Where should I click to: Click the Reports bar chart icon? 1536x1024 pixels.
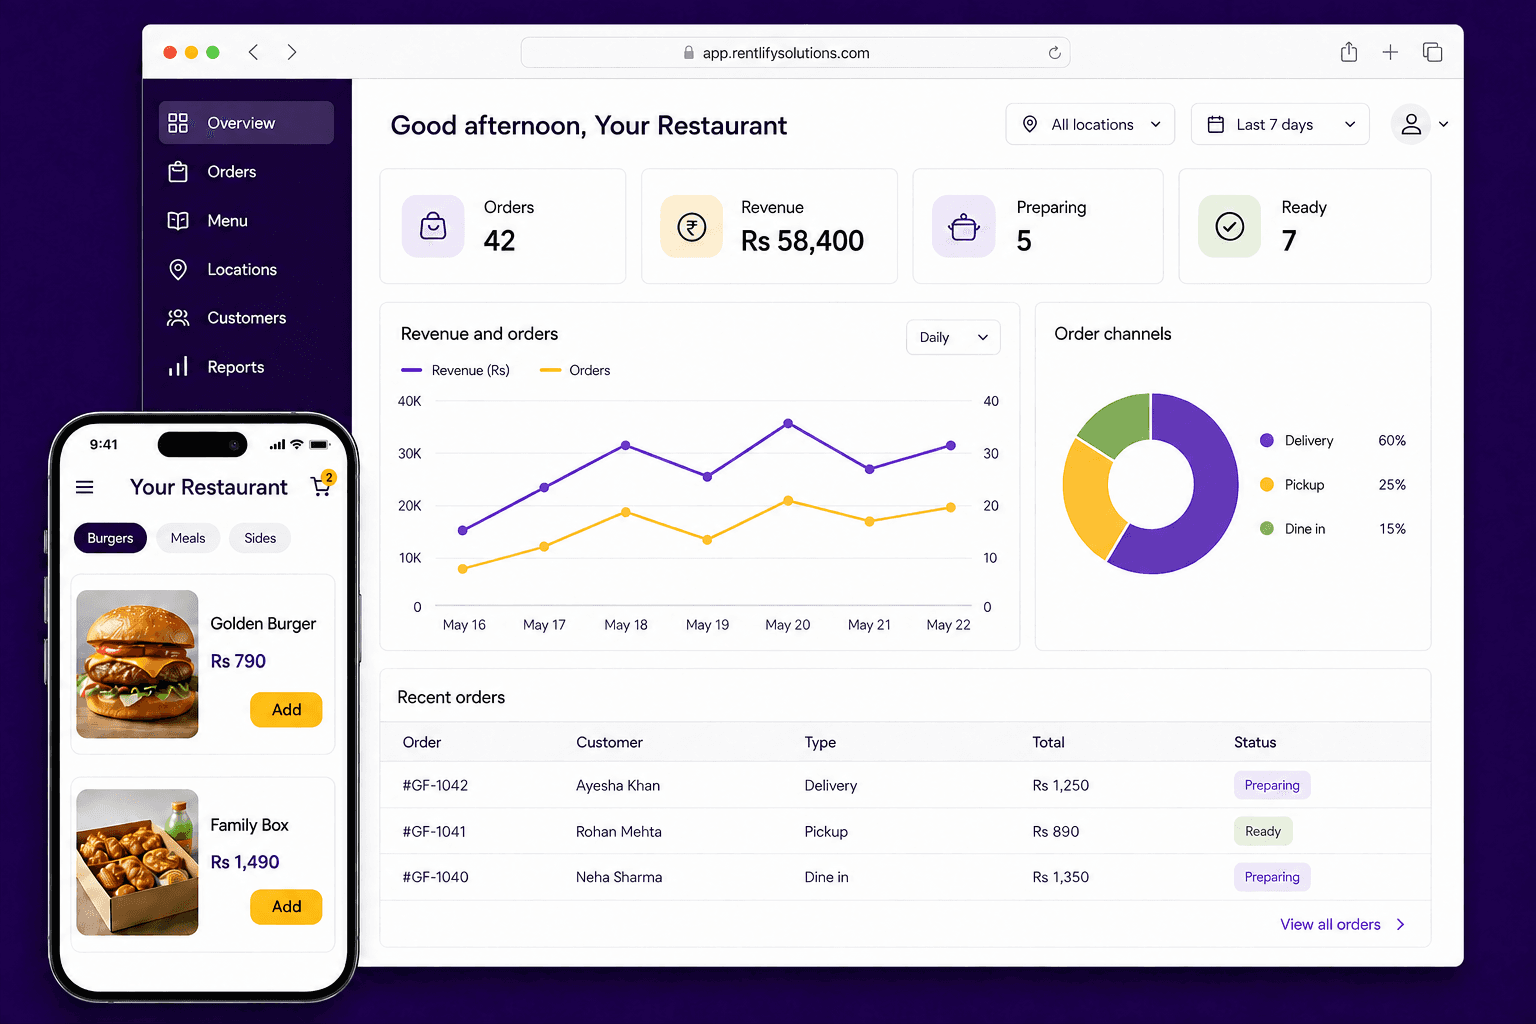coord(178,367)
